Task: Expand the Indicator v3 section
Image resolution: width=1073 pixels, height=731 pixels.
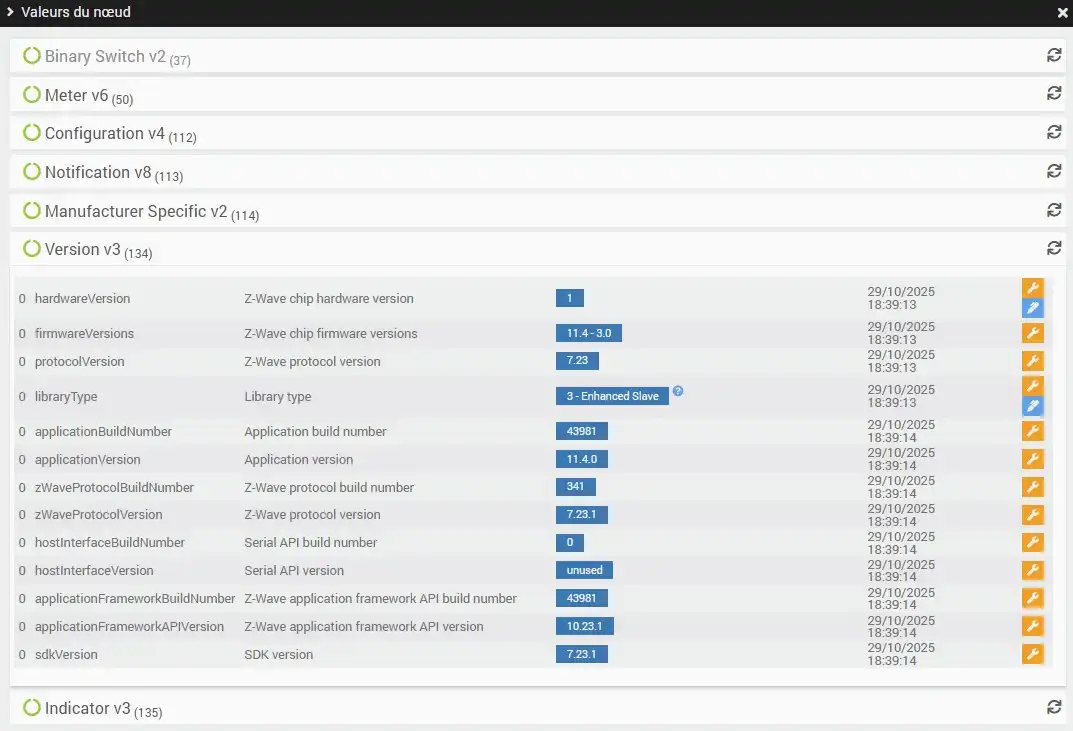Action: click(x=88, y=709)
